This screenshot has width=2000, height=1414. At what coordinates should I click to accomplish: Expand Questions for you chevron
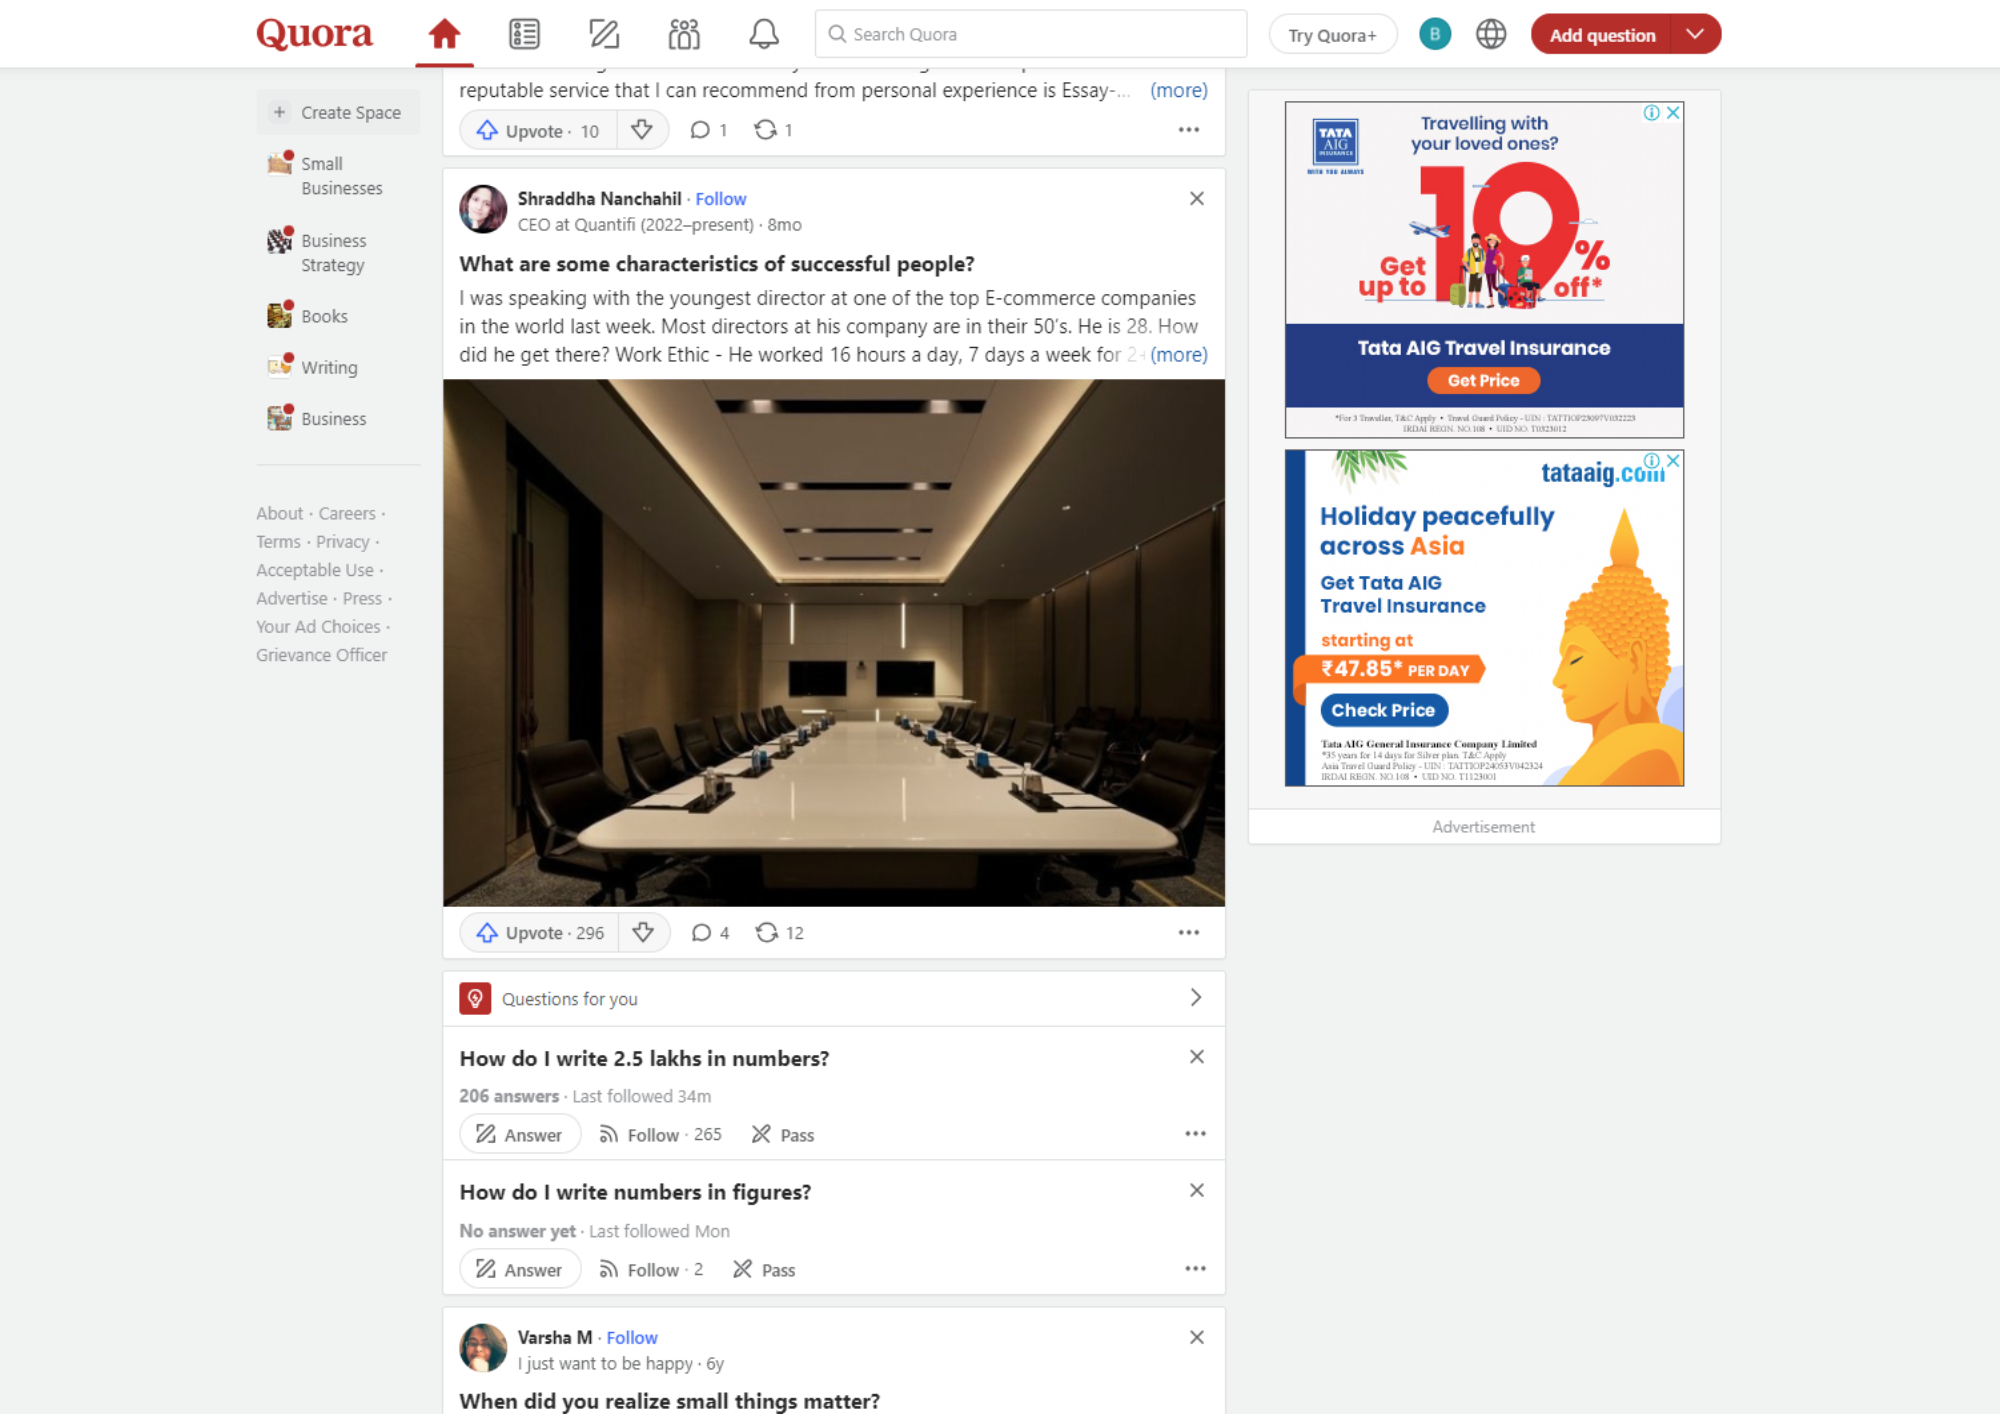[1195, 998]
